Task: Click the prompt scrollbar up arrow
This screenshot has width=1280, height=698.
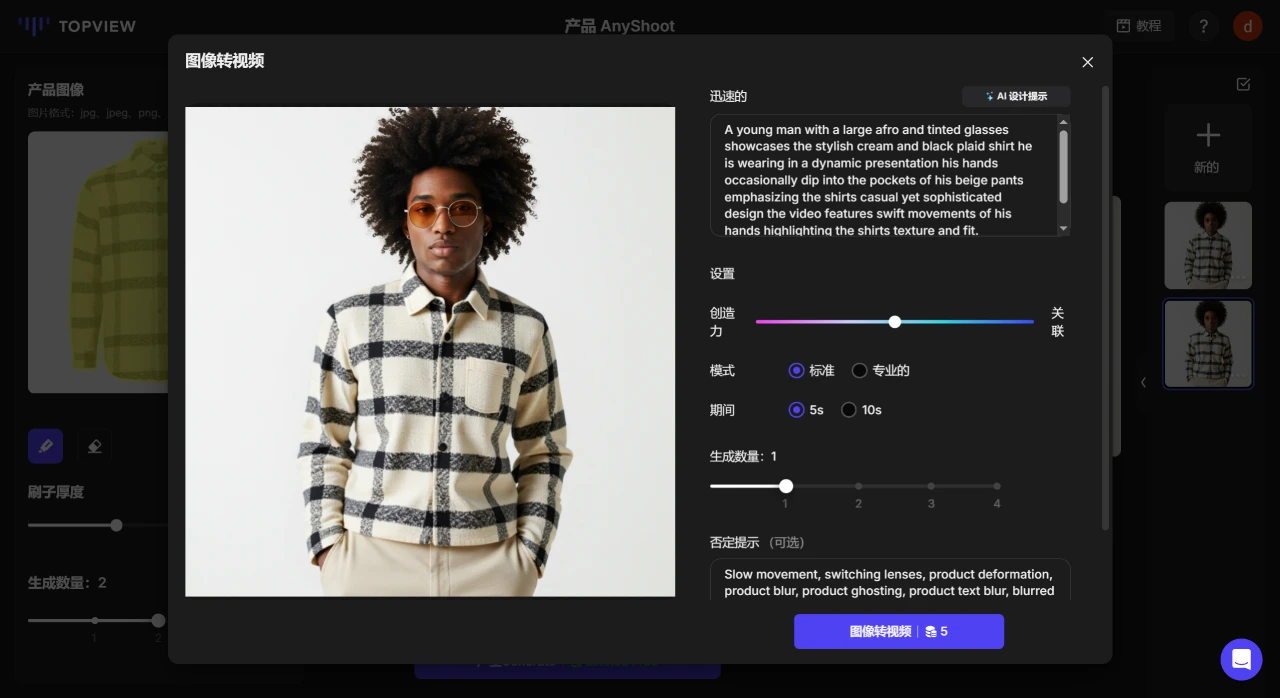Action: 1063,122
